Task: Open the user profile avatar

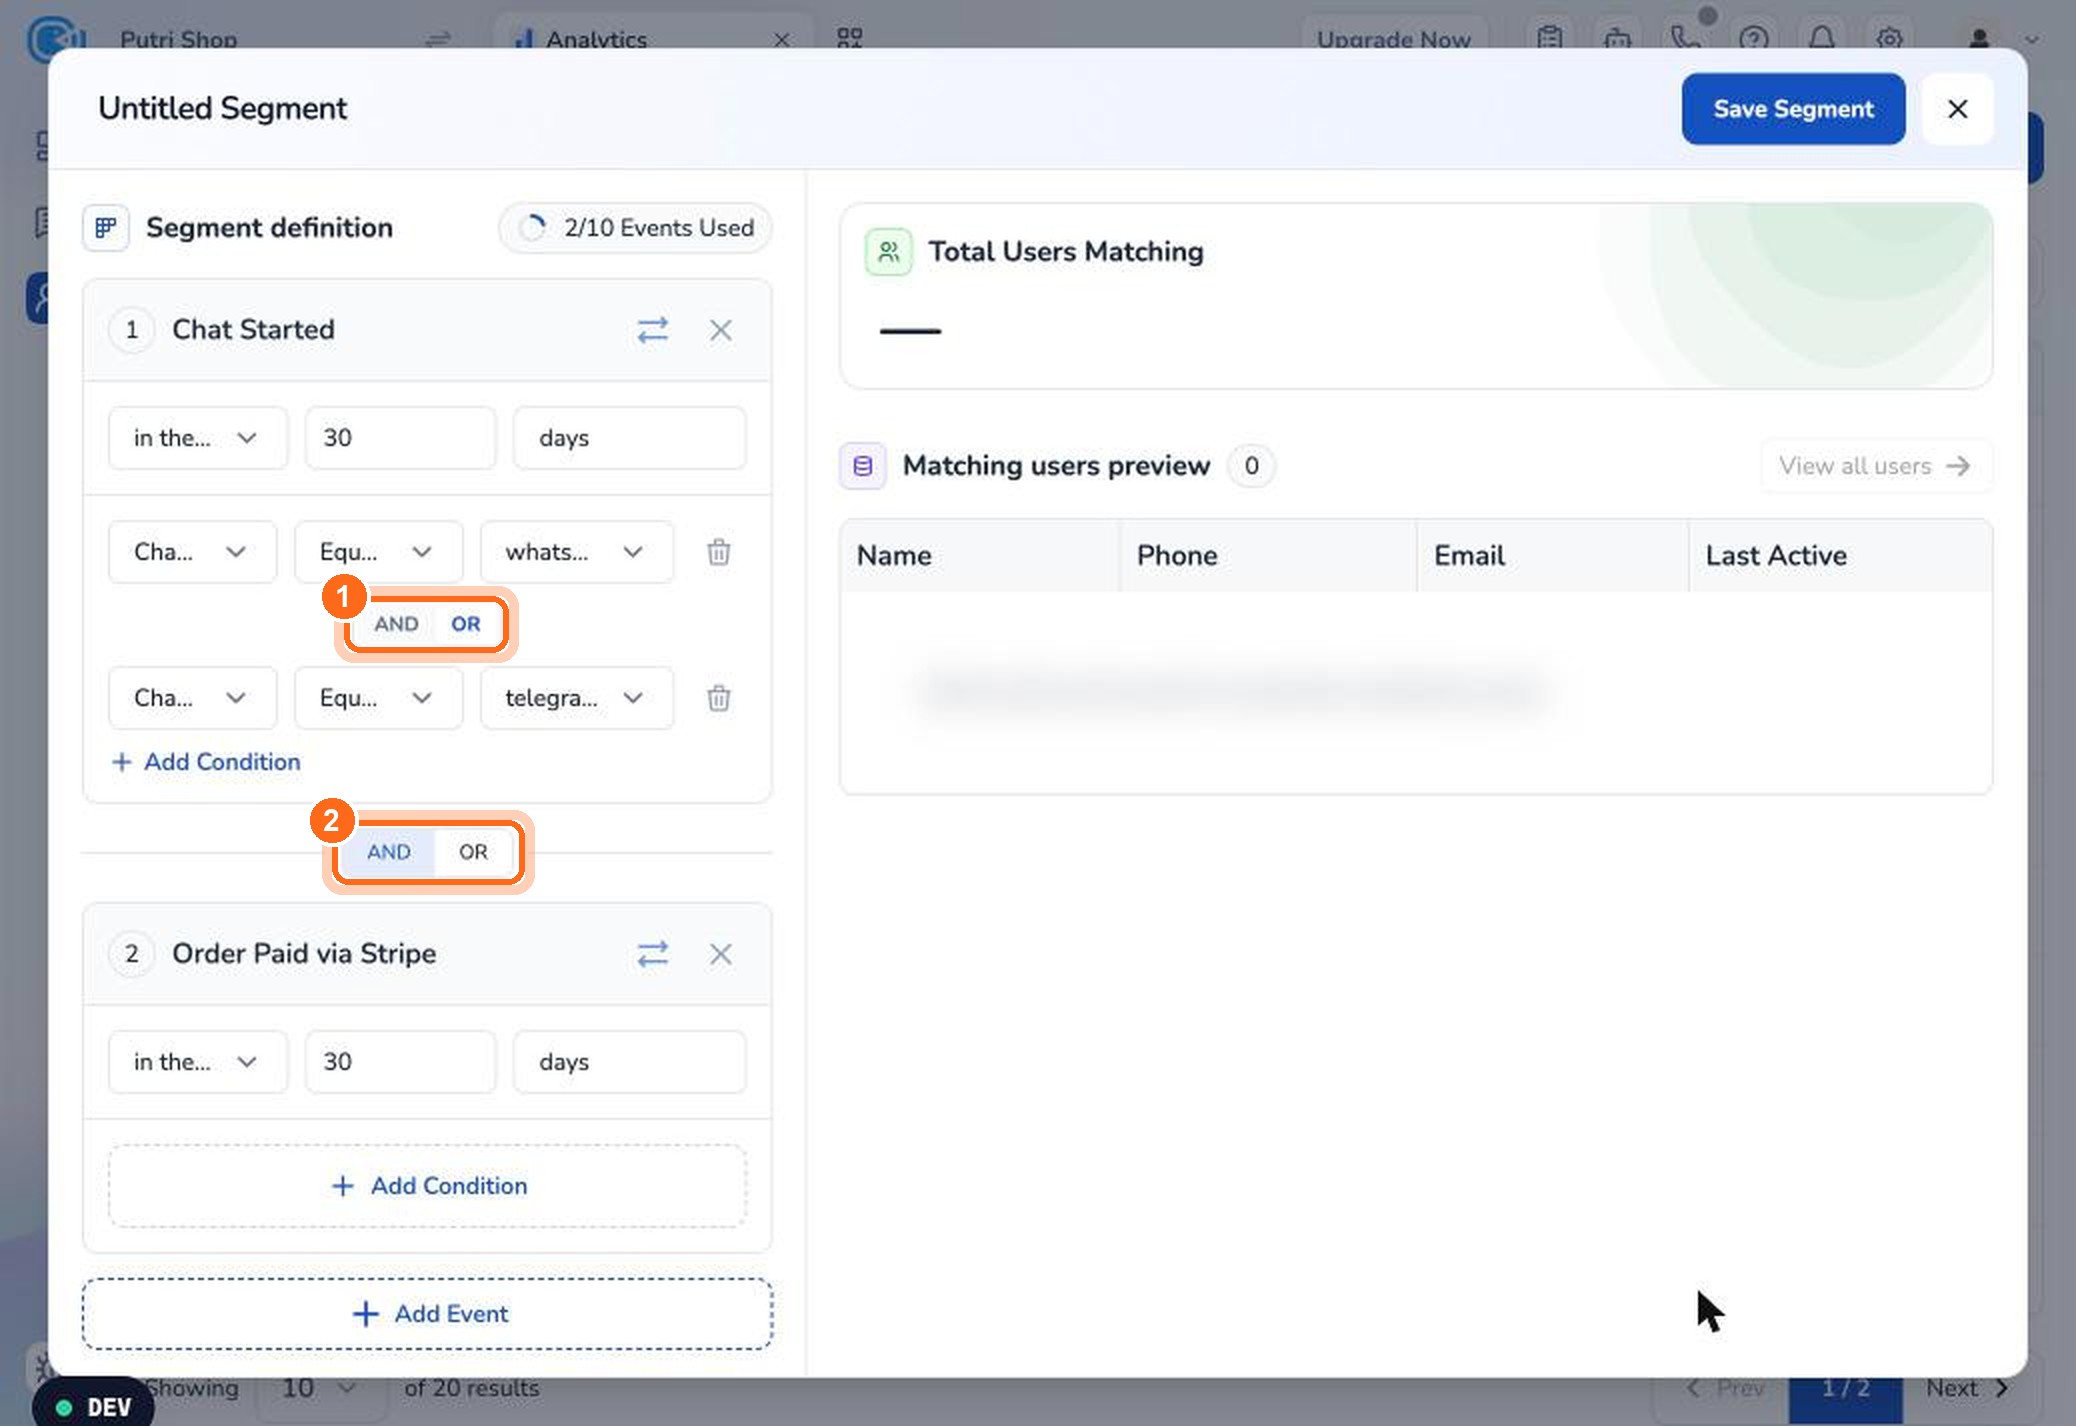Action: (x=1979, y=39)
